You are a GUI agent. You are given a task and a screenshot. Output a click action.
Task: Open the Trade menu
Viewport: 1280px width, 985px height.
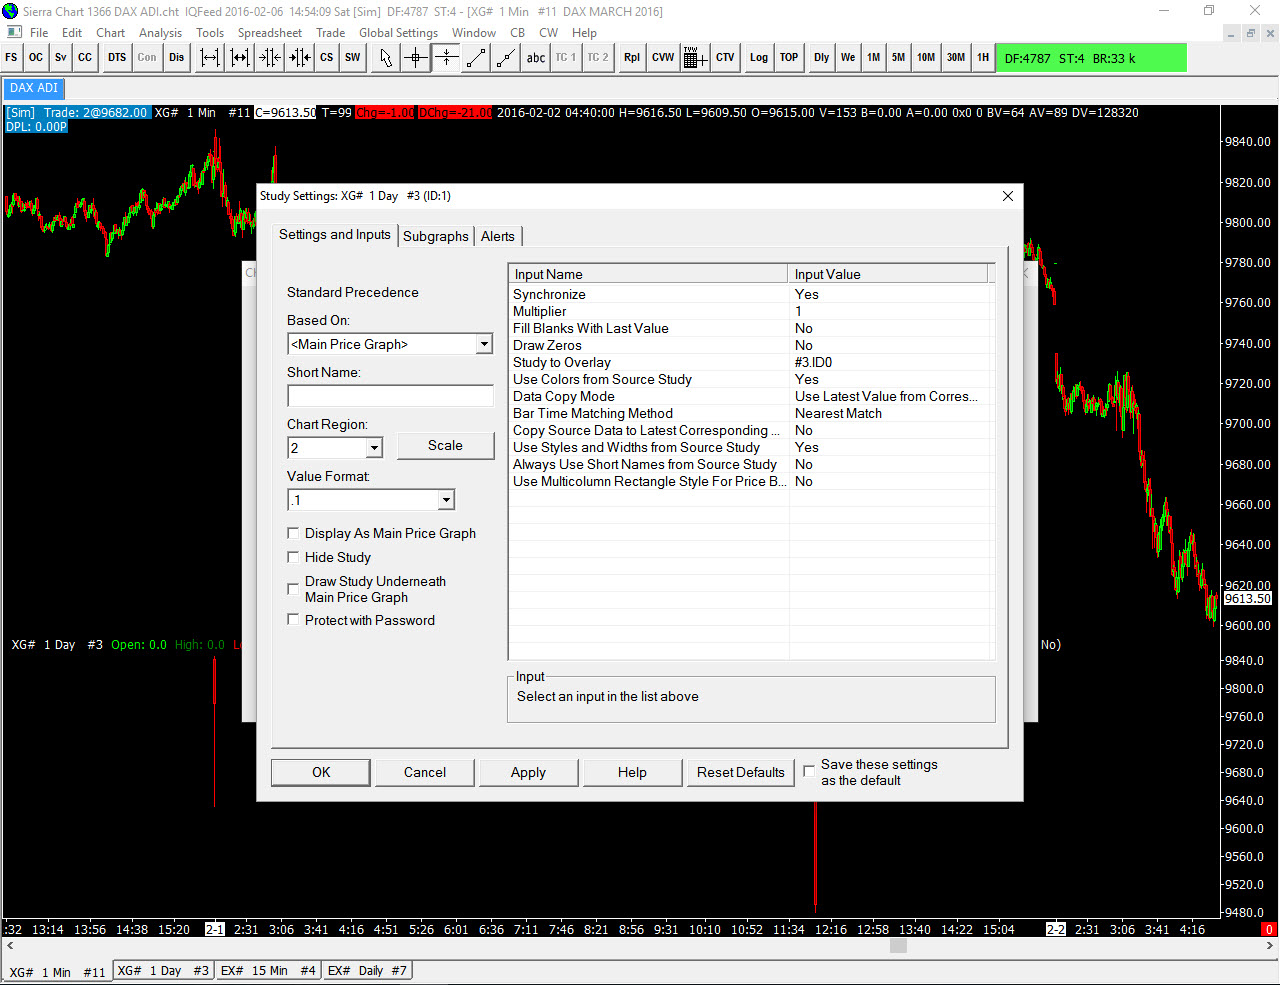point(330,33)
